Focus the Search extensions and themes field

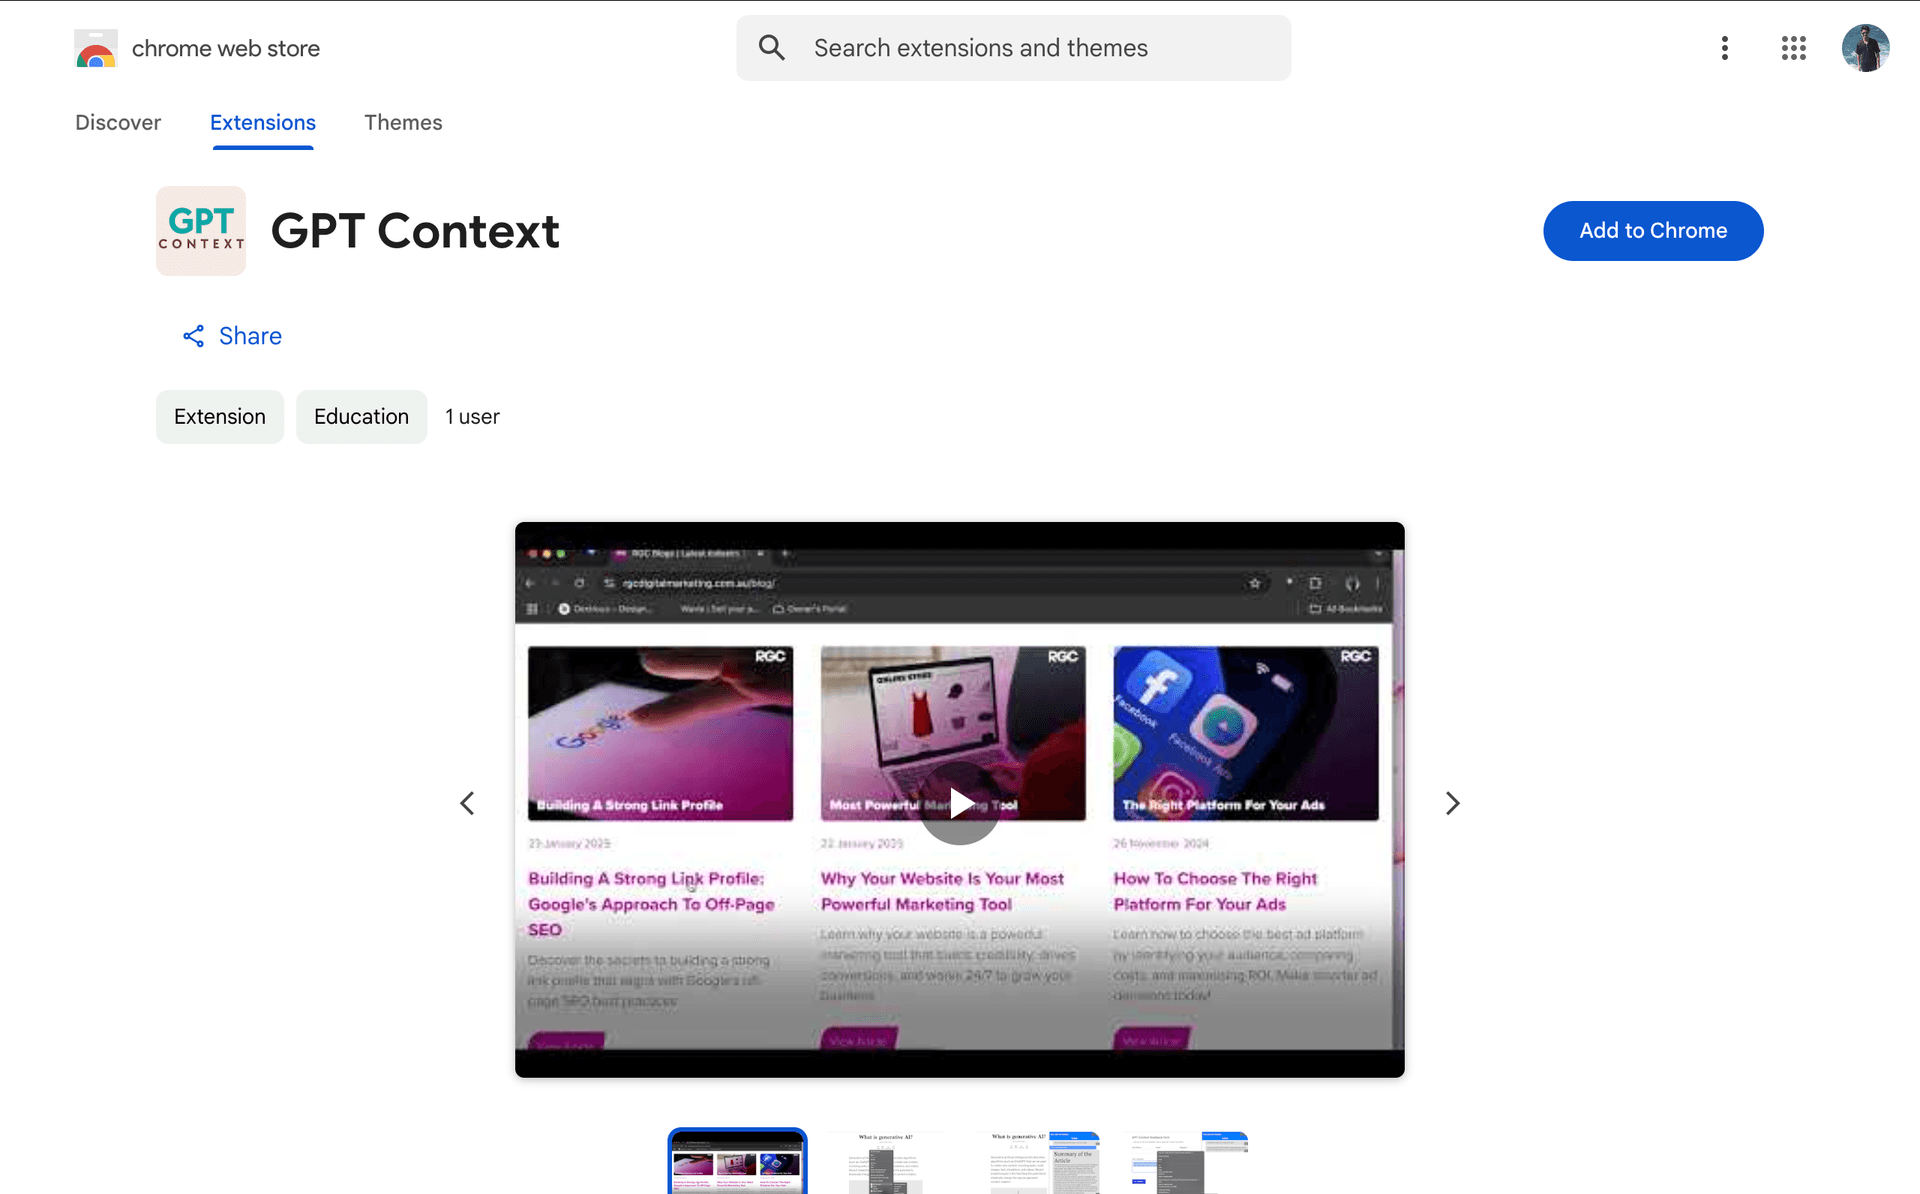pos(1014,48)
